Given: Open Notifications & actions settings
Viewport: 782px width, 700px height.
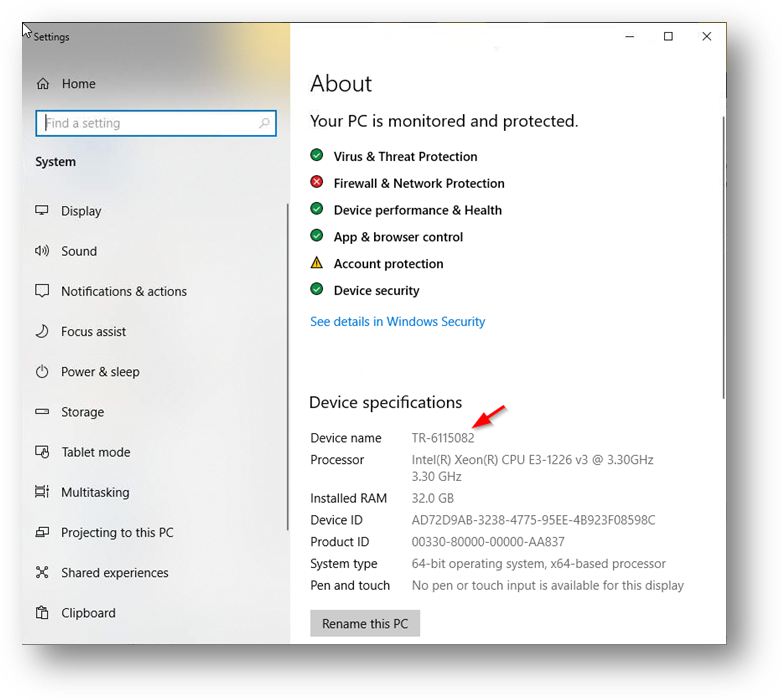Looking at the screenshot, I should (123, 292).
